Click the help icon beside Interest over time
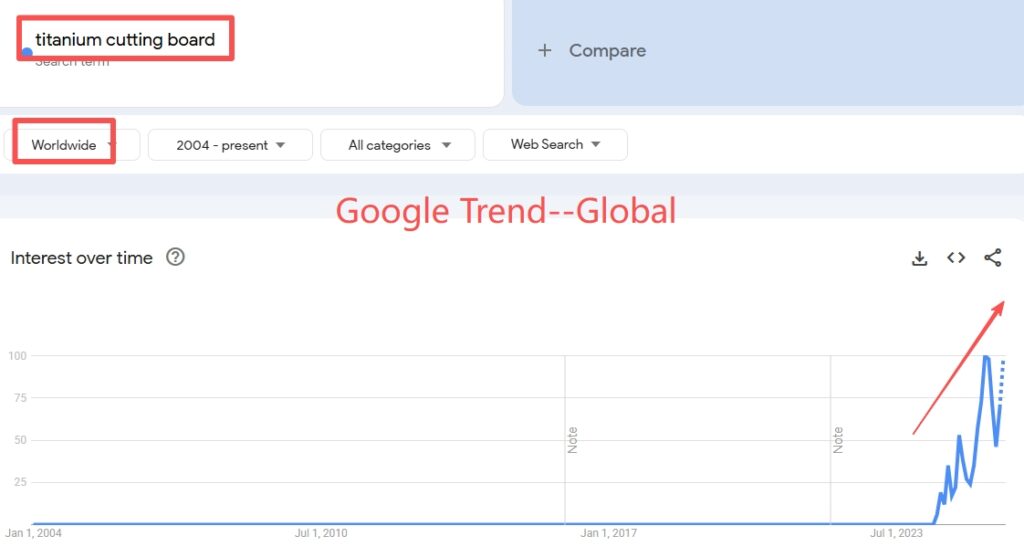 [x=176, y=257]
